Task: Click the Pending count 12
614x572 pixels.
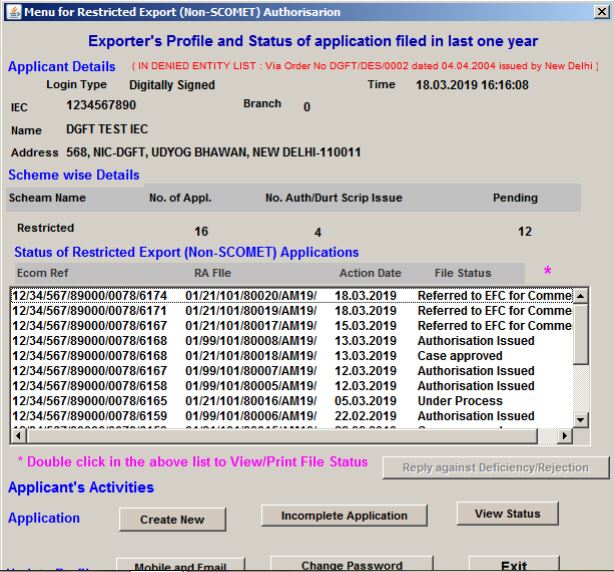Action: (x=525, y=231)
